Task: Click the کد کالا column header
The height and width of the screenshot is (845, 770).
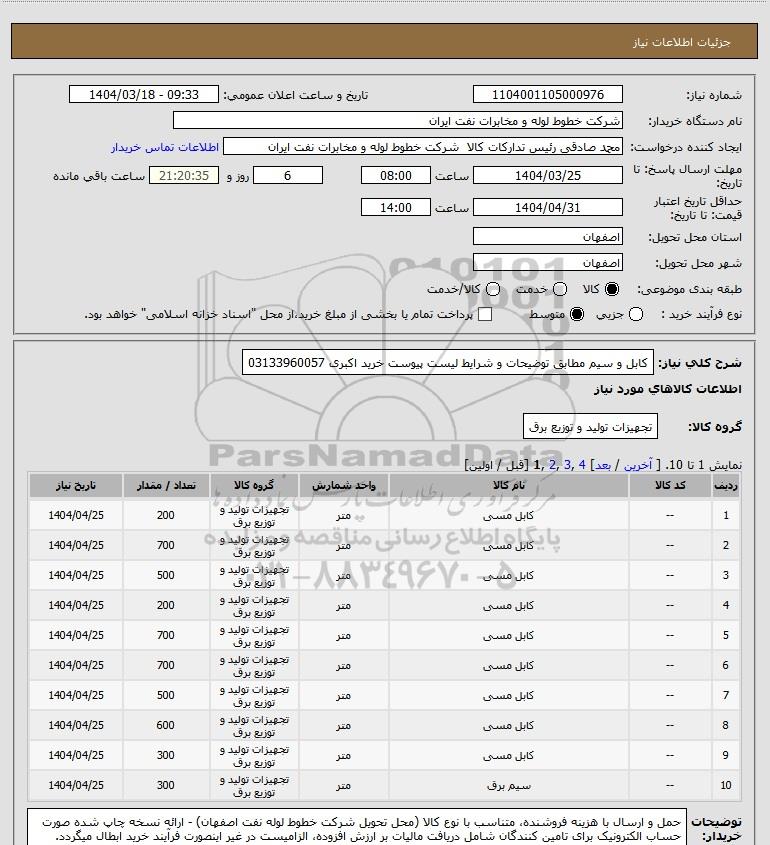Action: pos(670,485)
